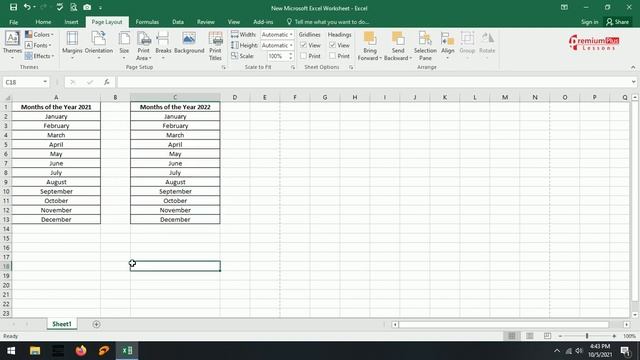Screen dimensions: 640x360
Task: Show hidden system tray icons
Action: tap(557, 351)
